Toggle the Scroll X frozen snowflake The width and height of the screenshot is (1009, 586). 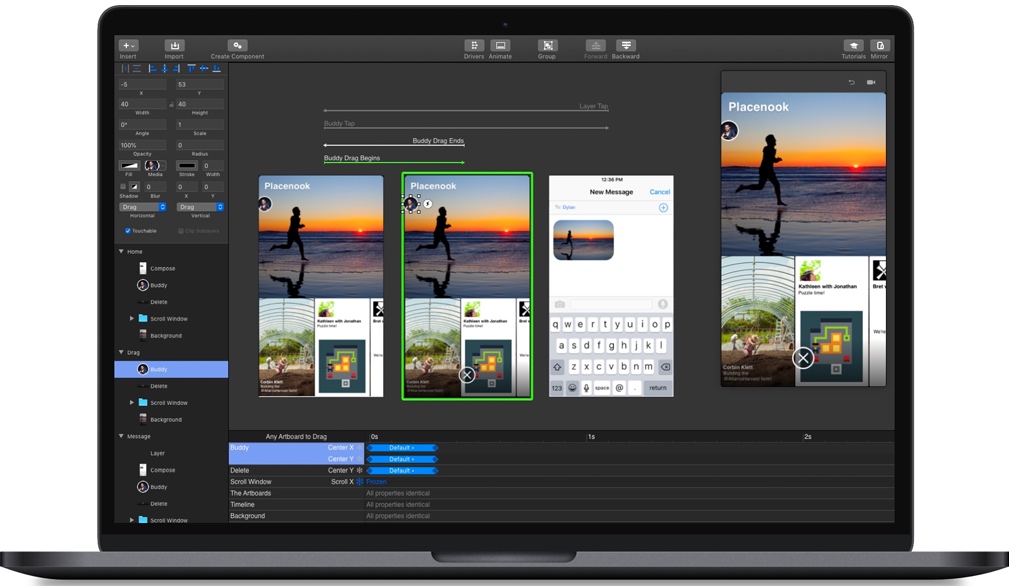click(x=360, y=482)
